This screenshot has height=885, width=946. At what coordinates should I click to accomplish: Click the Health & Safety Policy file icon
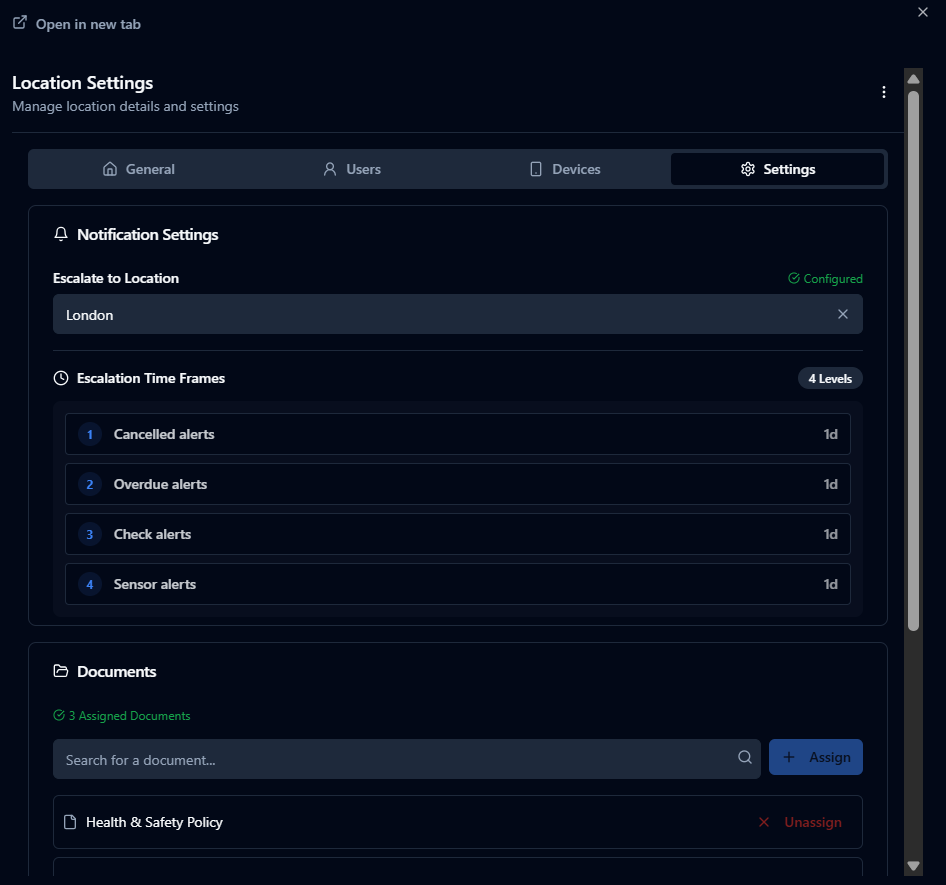point(70,822)
